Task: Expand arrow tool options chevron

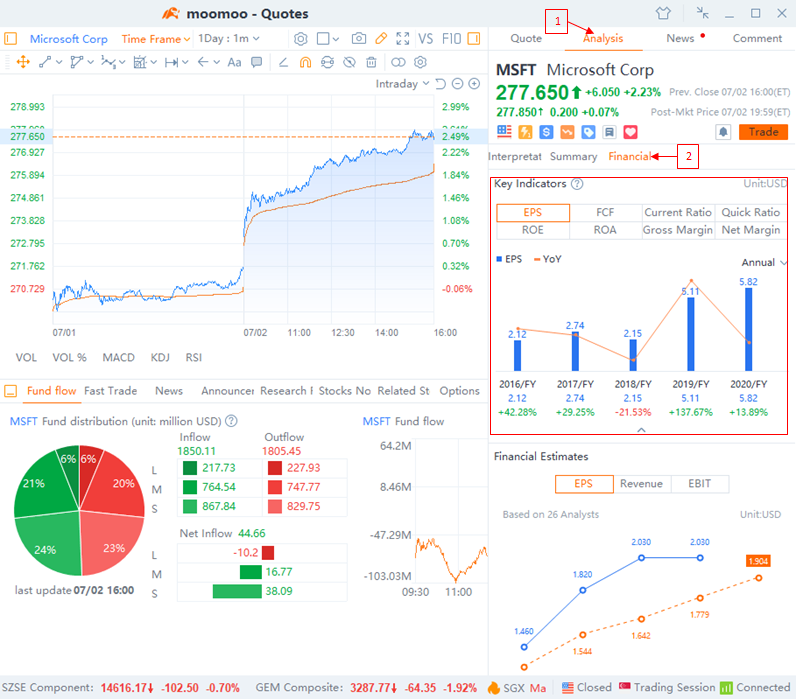Action: pos(217,62)
